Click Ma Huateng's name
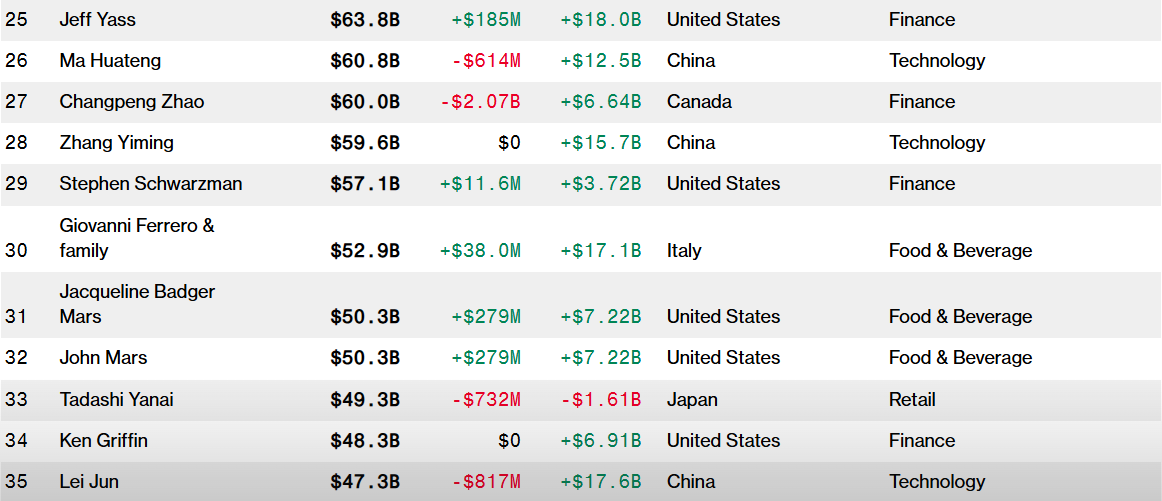Viewport: 1162px width, 501px height. click(x=108, y=61)
